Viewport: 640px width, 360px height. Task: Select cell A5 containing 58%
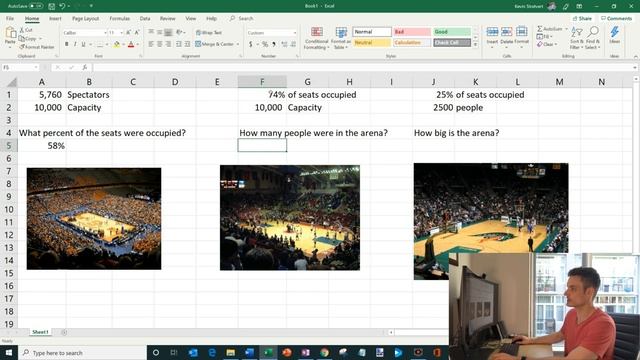point(42,146)
